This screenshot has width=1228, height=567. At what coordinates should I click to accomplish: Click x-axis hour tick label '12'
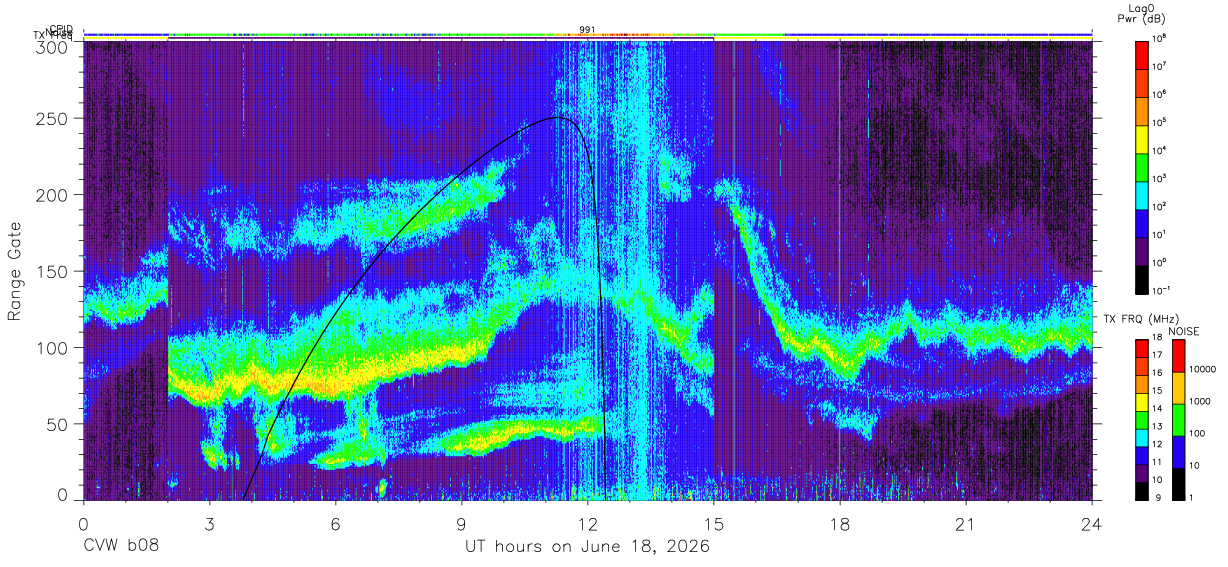(588, 524)
